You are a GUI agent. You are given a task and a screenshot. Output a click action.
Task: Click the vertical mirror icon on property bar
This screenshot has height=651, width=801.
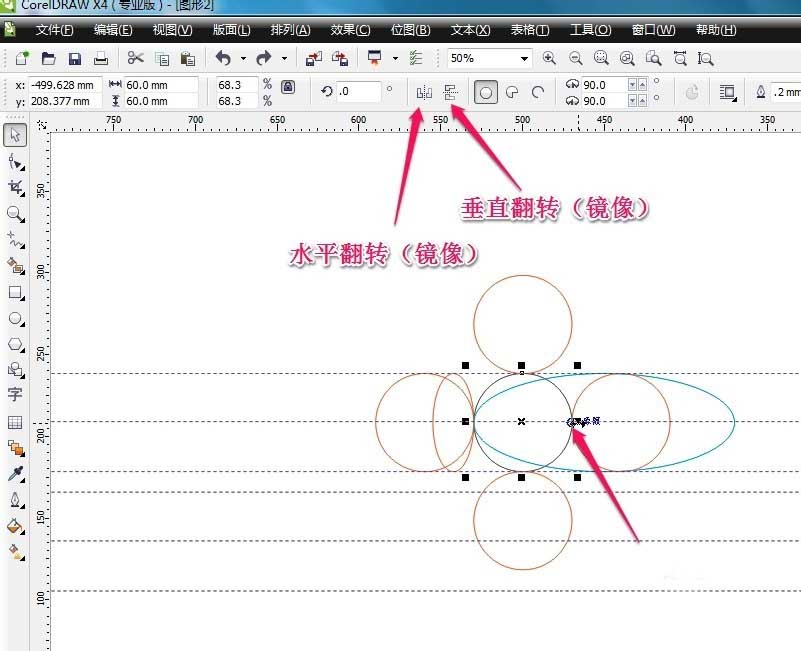(x=452, y=90)
